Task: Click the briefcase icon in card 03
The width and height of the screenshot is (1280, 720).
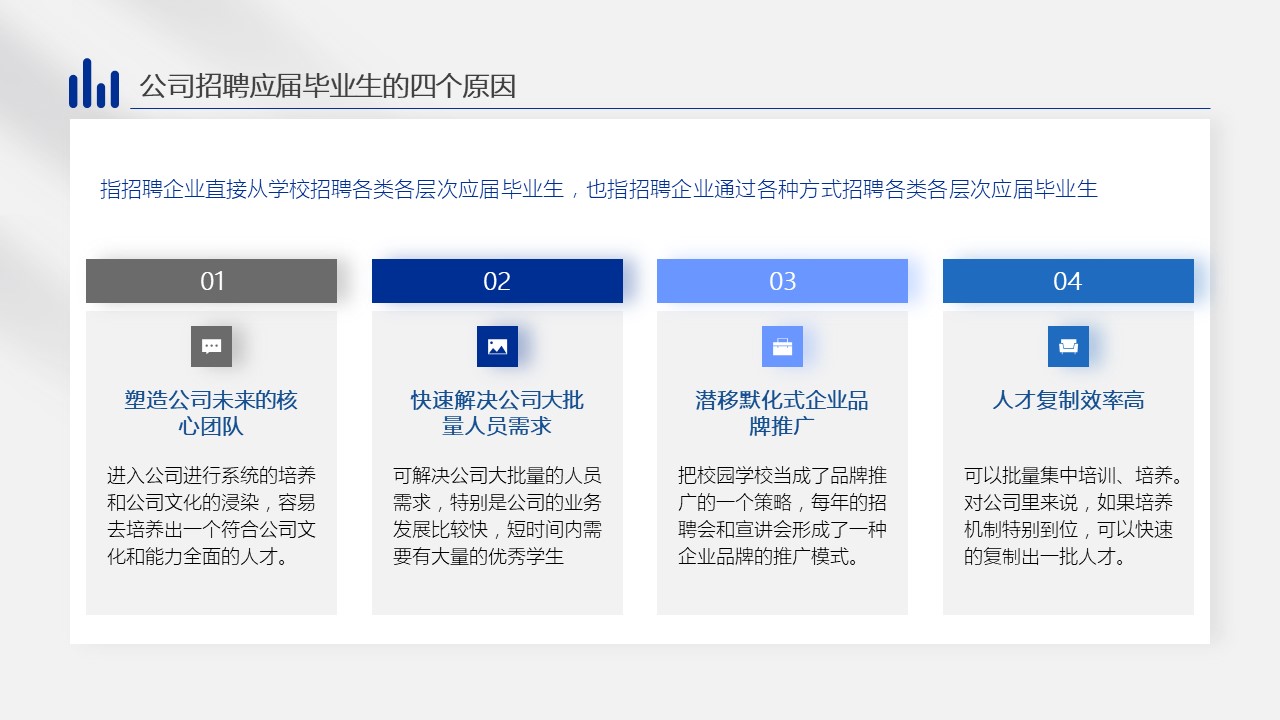Action: [782, 346]
